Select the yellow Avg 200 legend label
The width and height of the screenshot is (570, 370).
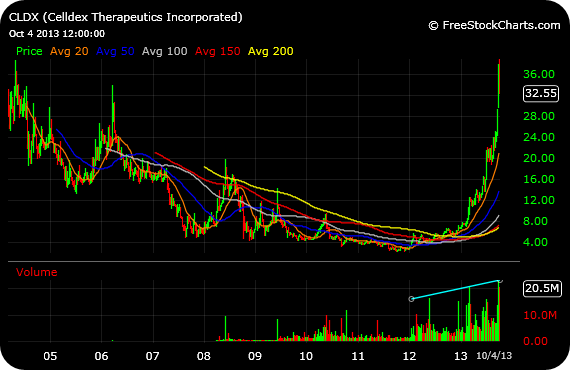point(270,51)
